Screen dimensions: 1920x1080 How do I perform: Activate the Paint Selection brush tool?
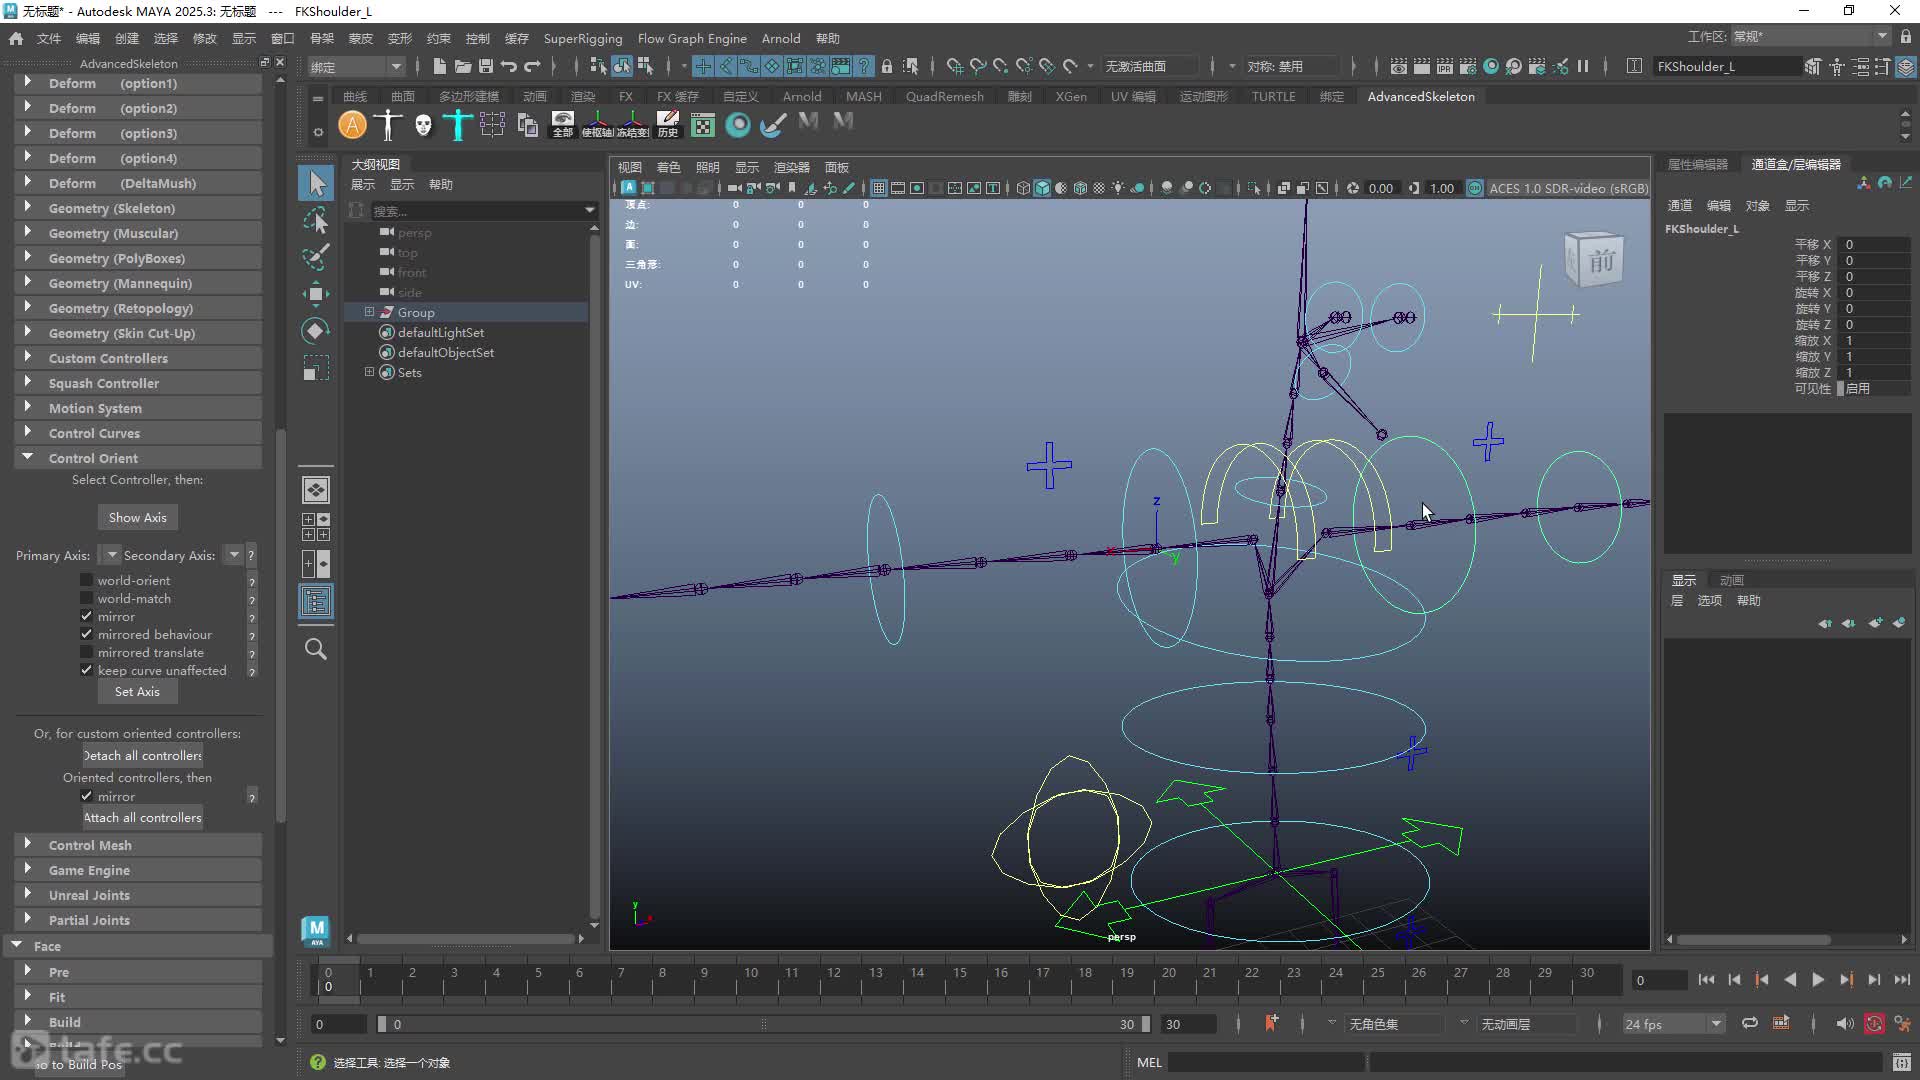point(316,257)
